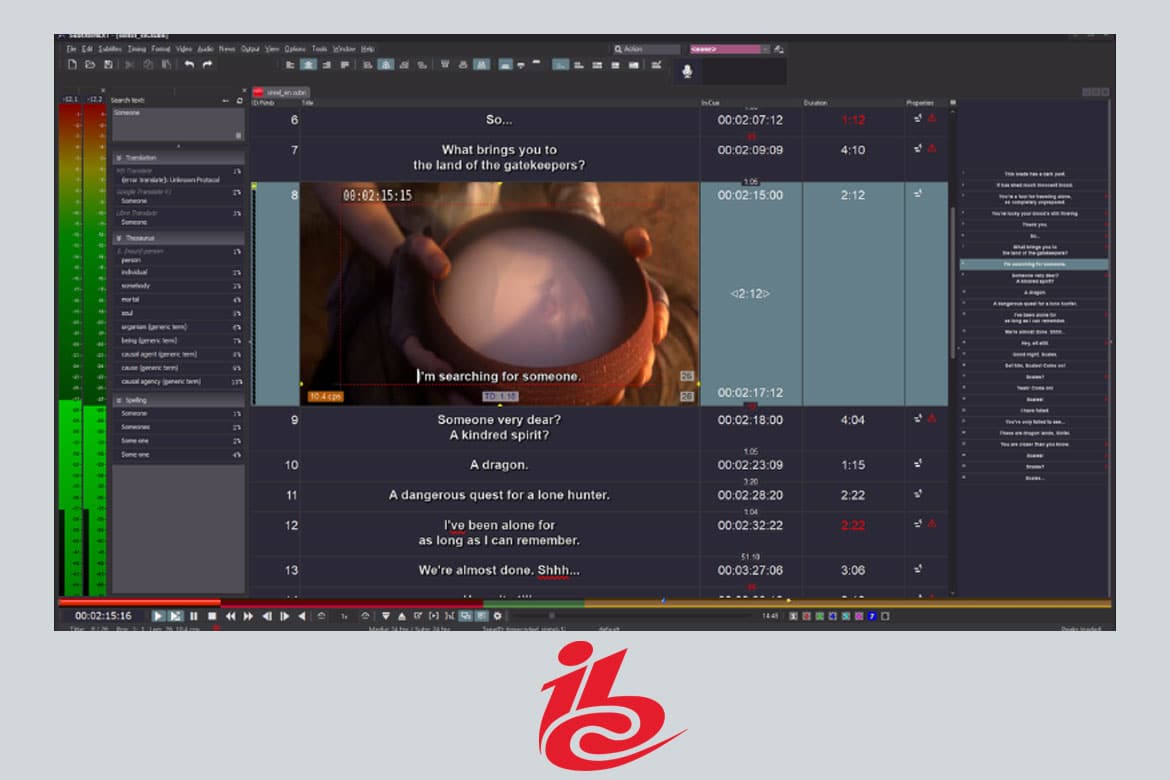
Task: Click the Open folder icon
Action: coord(90,65)
